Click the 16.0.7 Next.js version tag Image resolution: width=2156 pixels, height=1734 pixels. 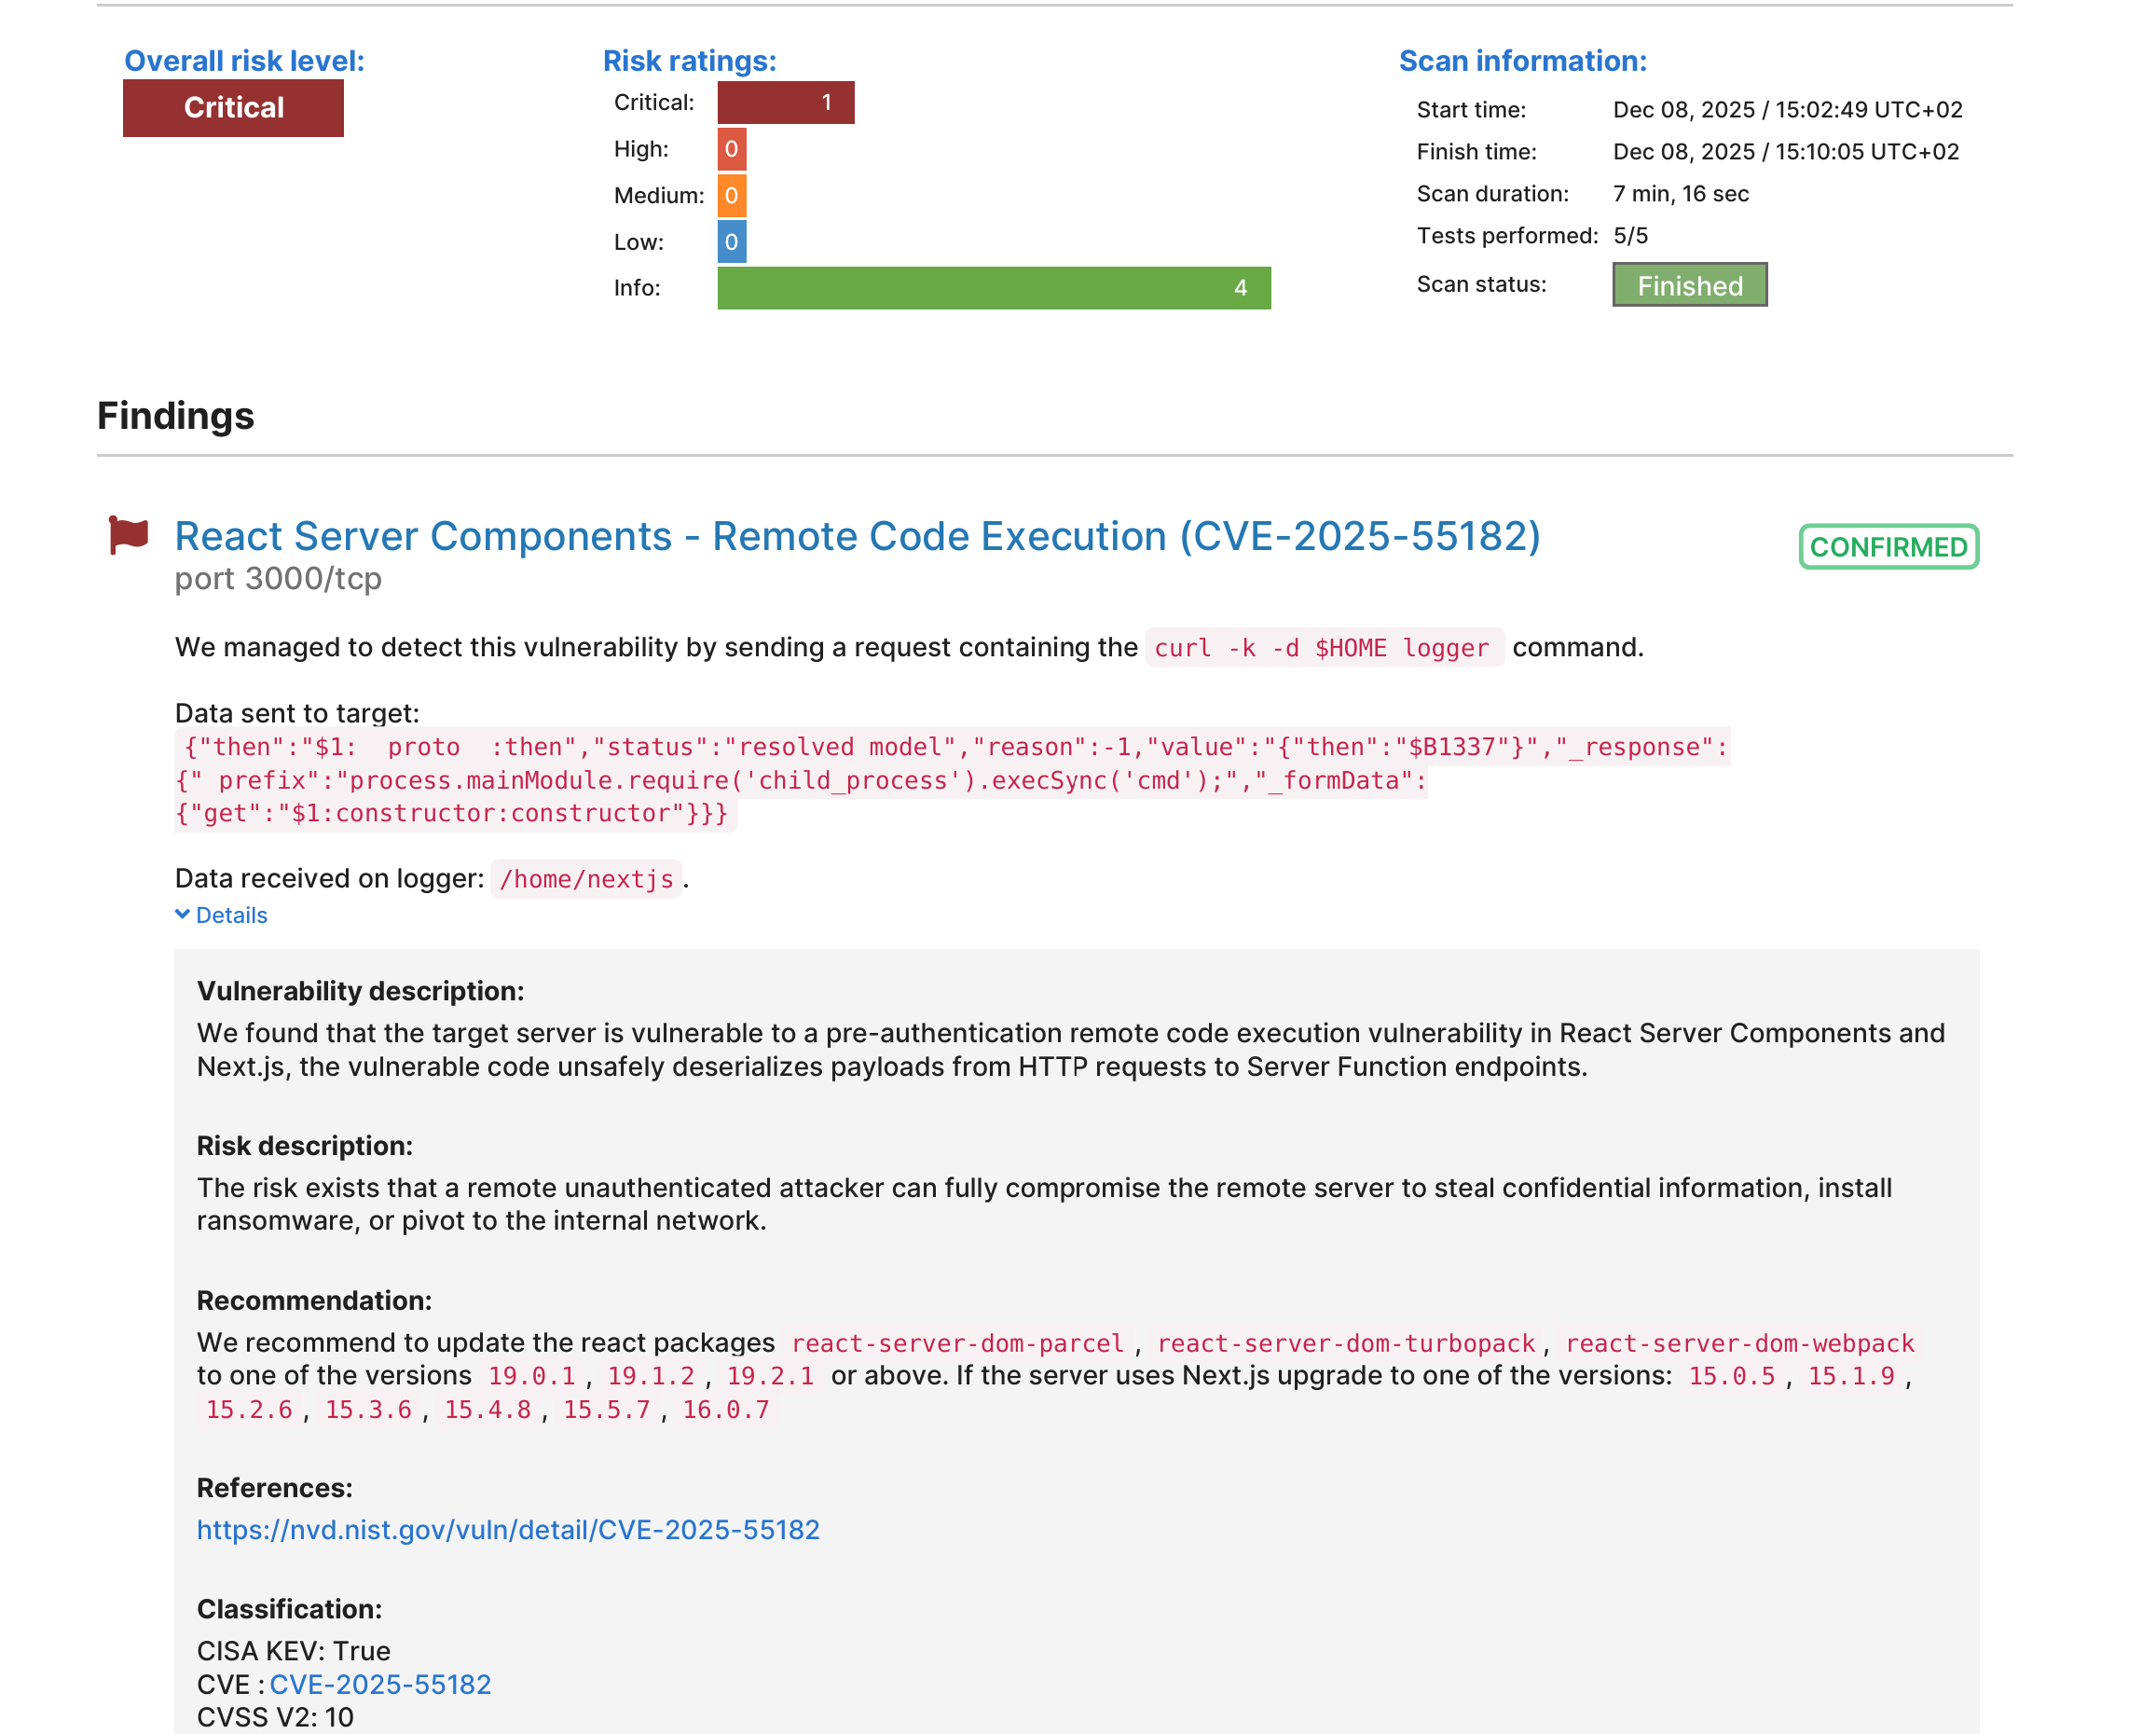pyautogui.click(x=725, y=1409)
